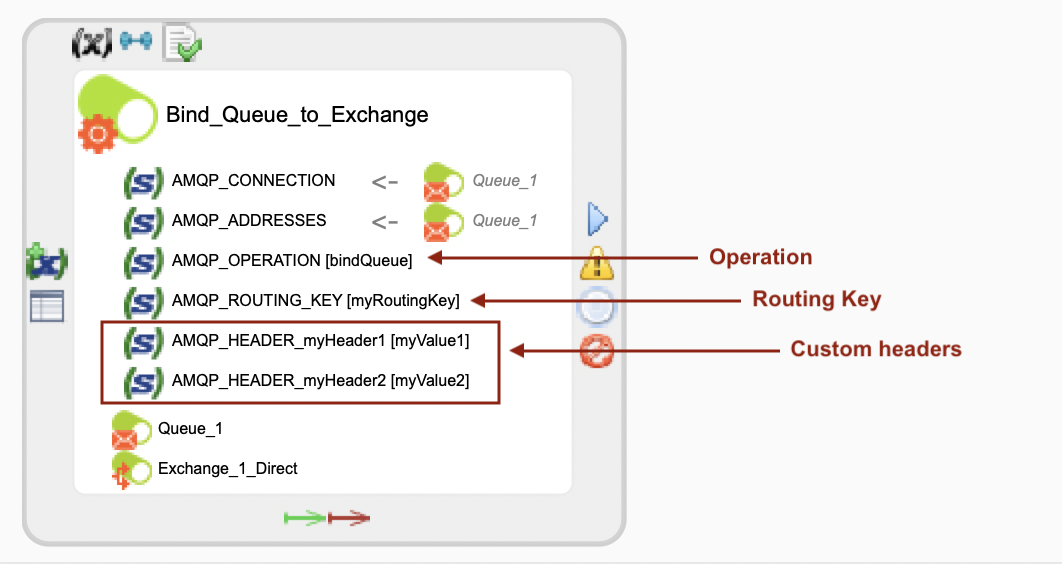Viewport: 1062px width, 564px height.
Task: Select the AMQP_ADDRESSES parameter row
Action: [x=248, y=220]
